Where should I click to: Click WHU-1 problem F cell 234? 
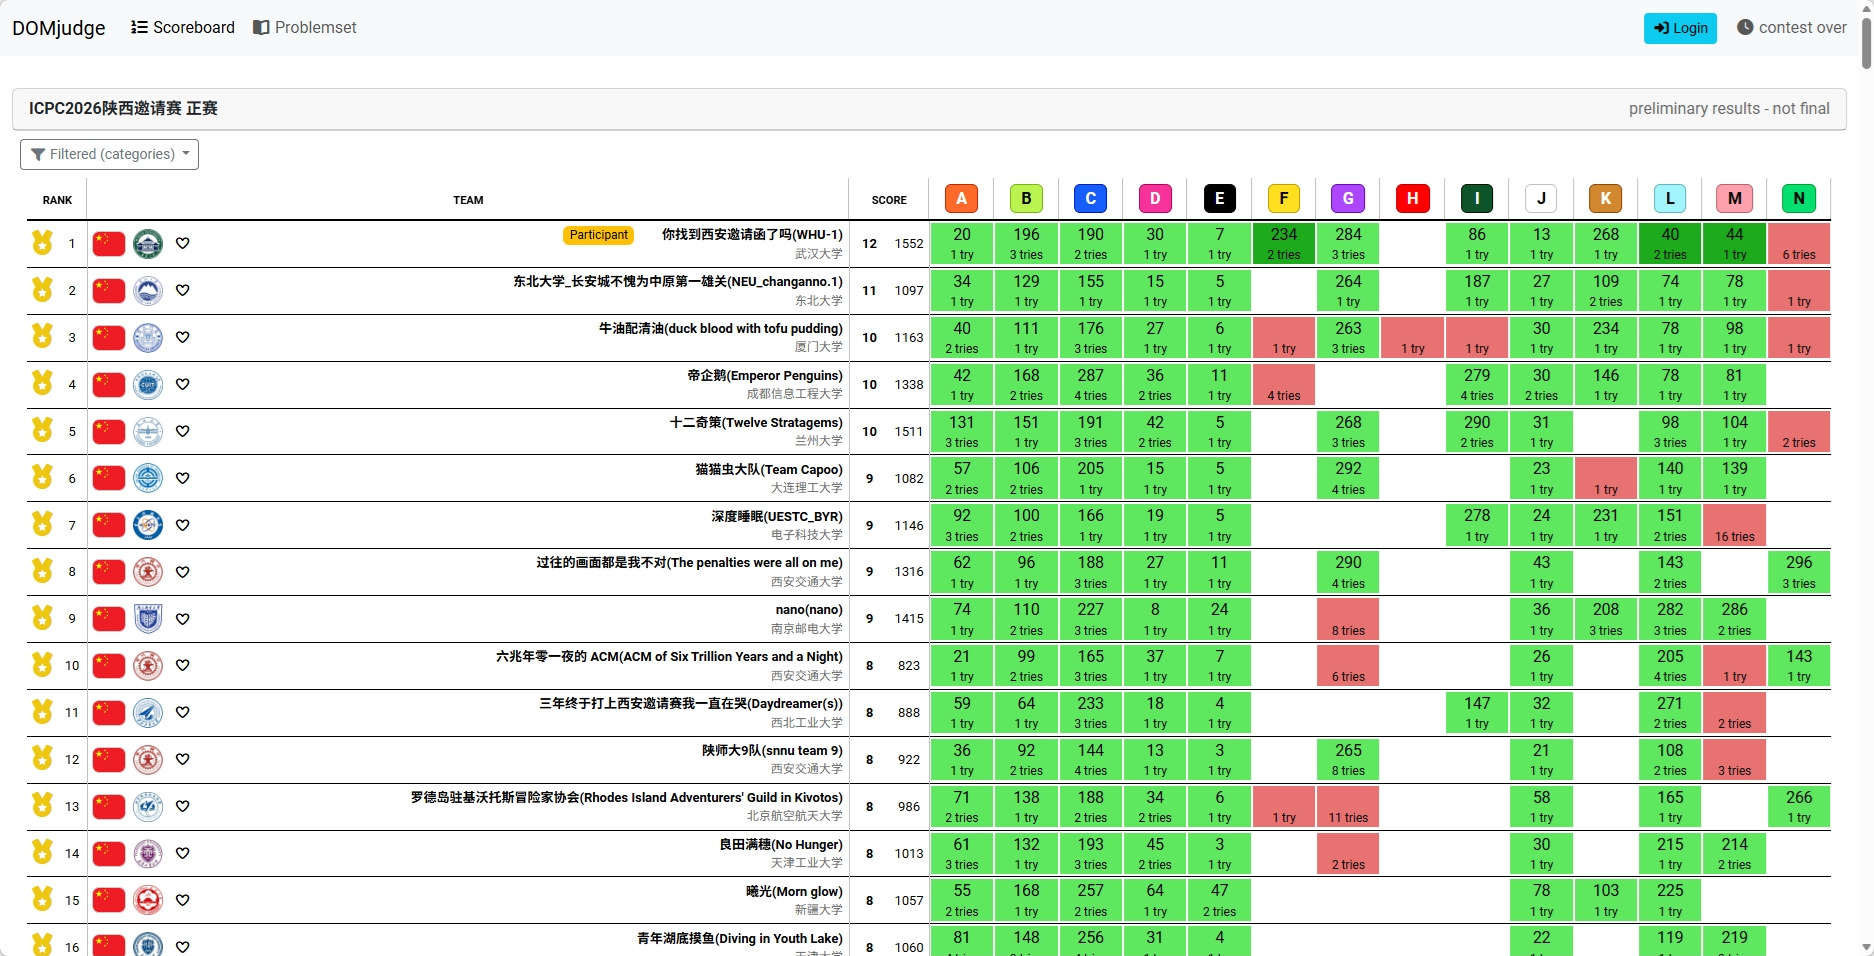1284,243
